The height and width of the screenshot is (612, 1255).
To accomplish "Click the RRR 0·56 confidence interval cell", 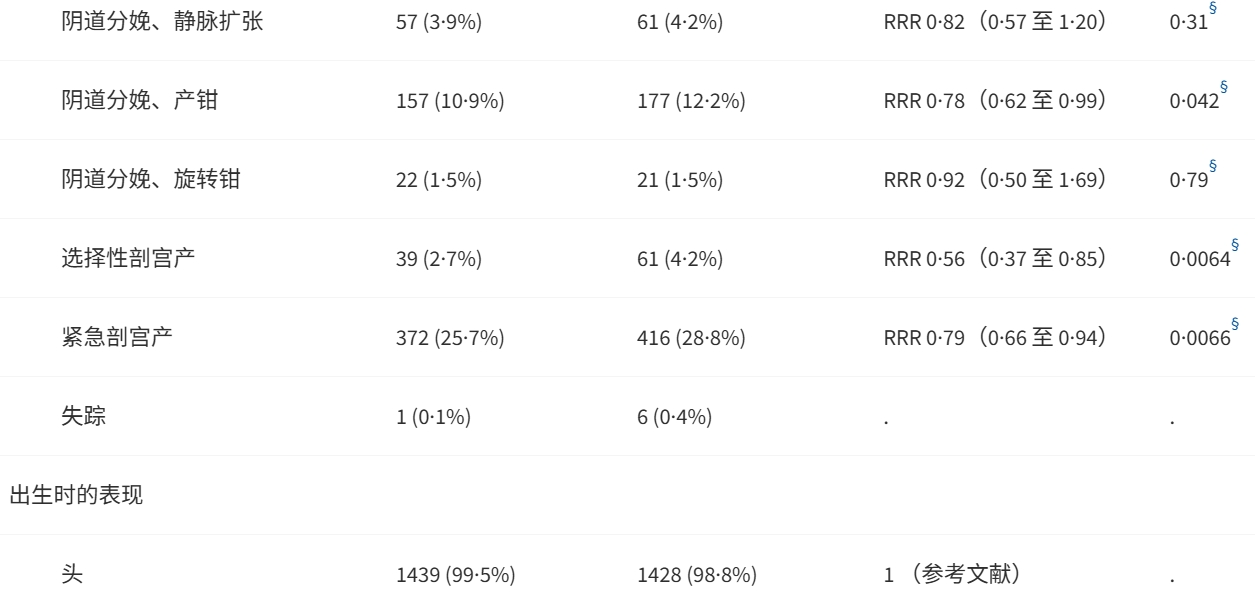I will pyautogui.click(x=994, y=260).
